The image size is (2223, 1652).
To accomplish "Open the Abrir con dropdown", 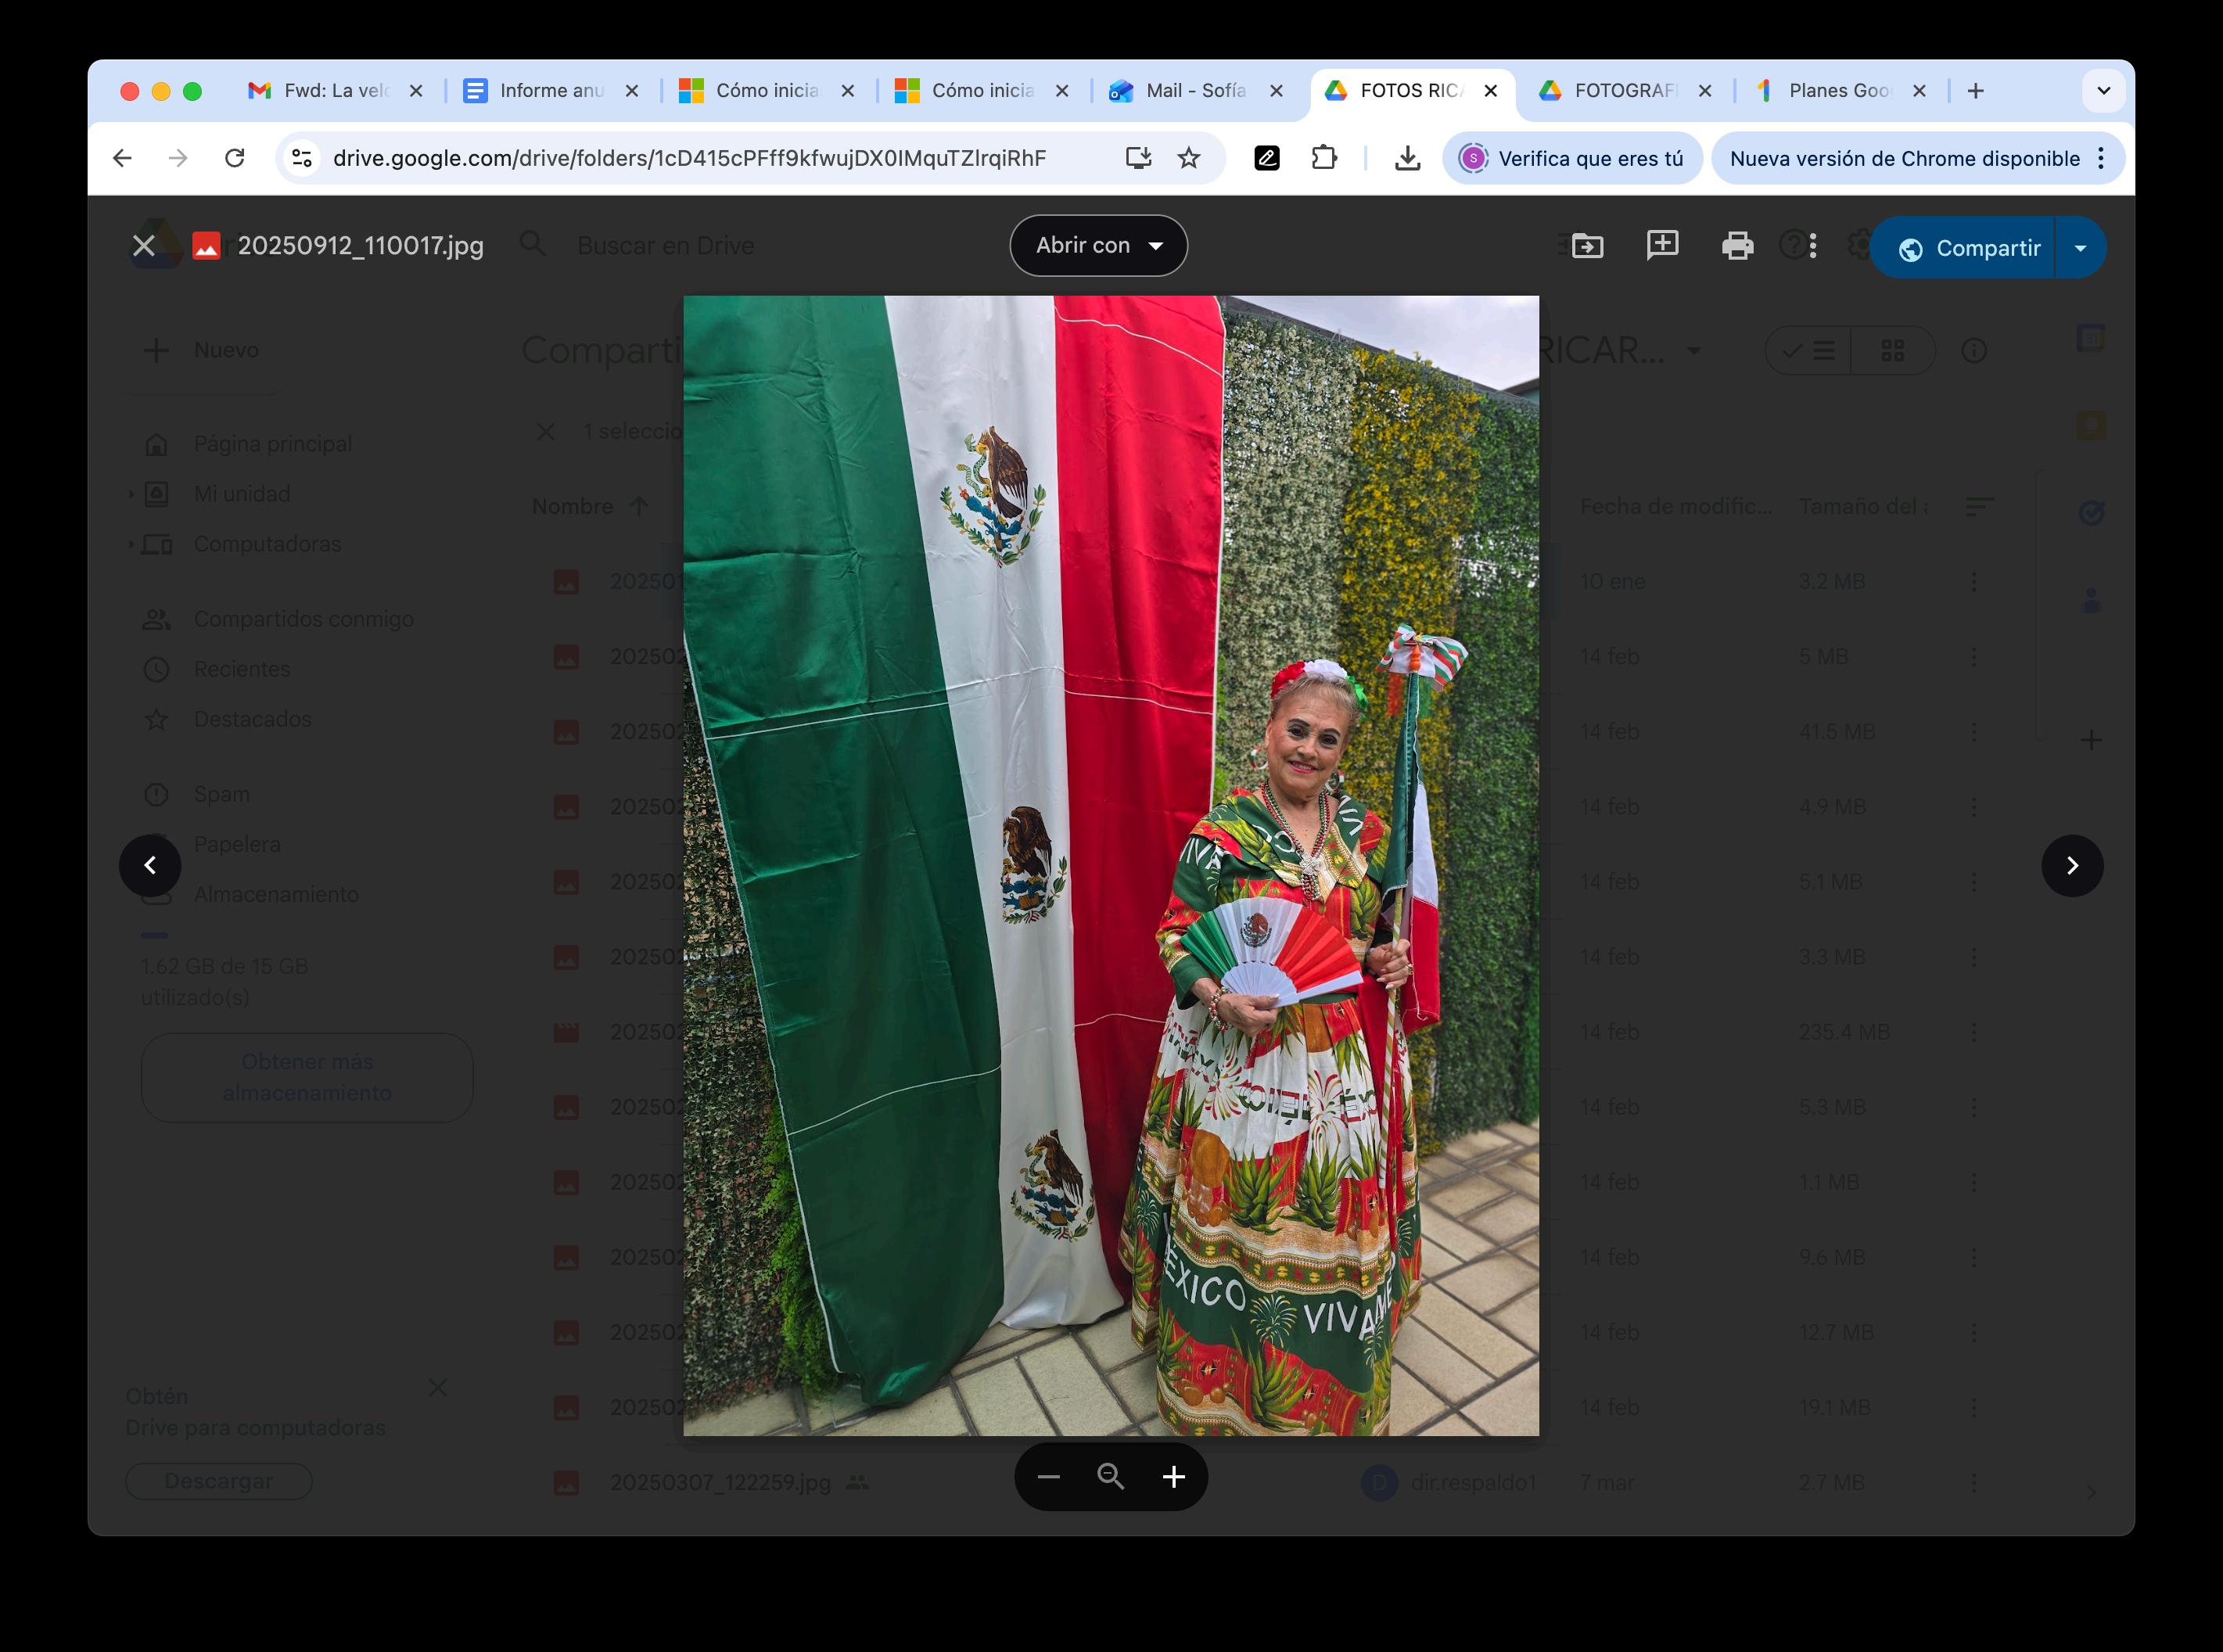I will click(x=1098, y=246).
